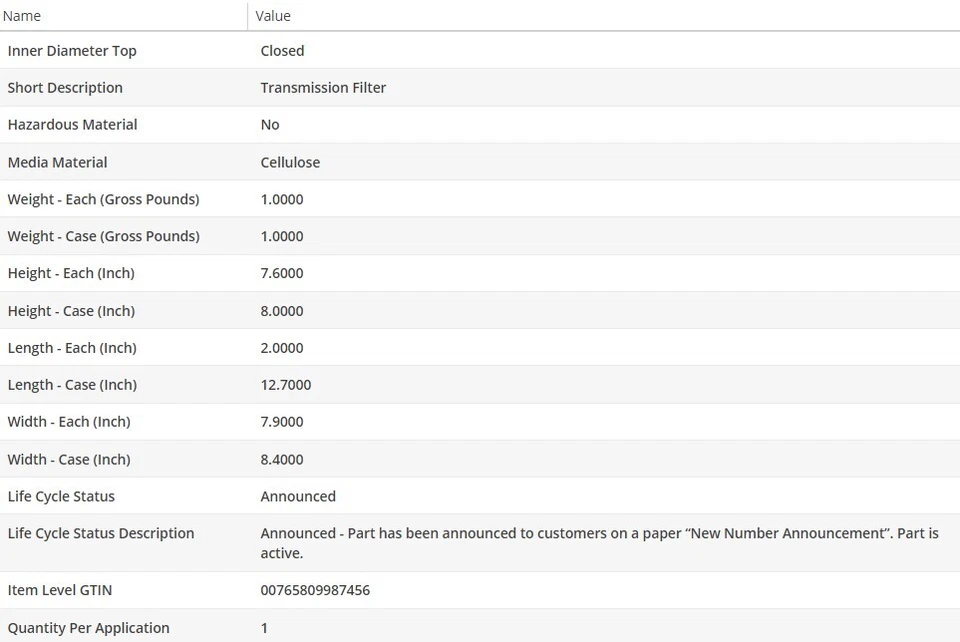Select the Width - Case (Inch) label
The image size is (960, 642).
[69, 460]
